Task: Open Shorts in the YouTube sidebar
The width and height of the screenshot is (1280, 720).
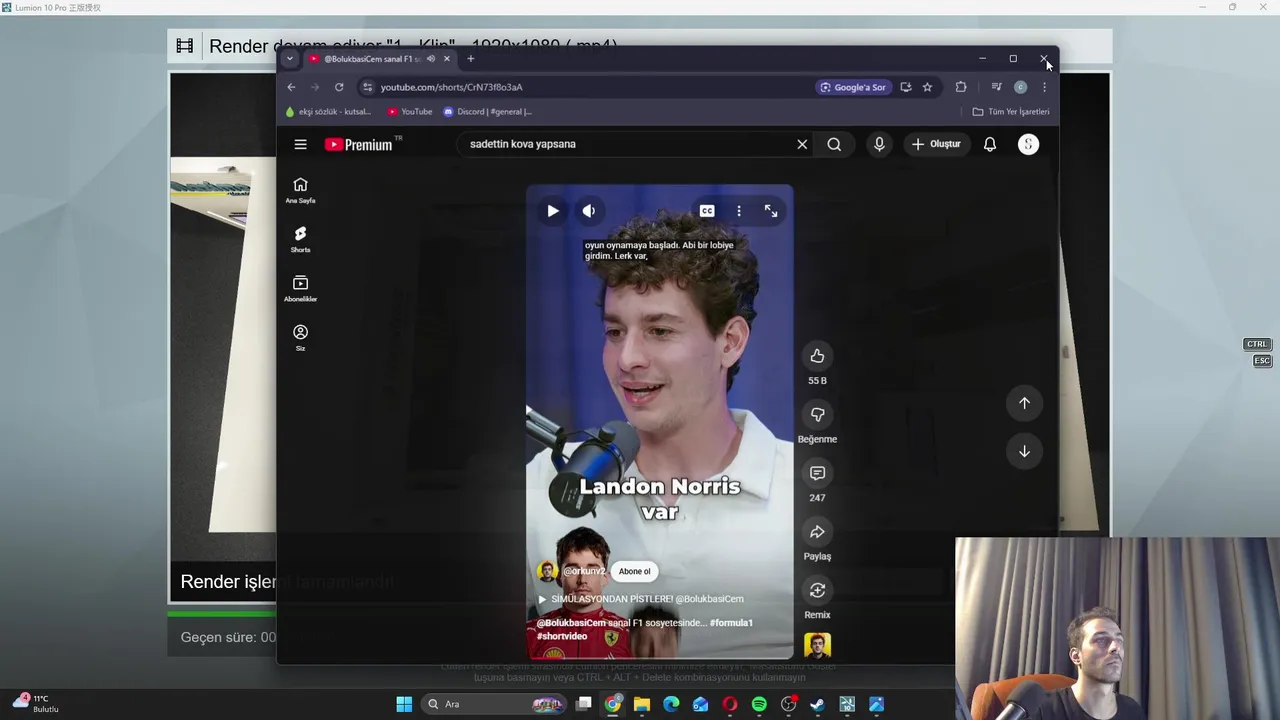Action: (x=300, y=239)
